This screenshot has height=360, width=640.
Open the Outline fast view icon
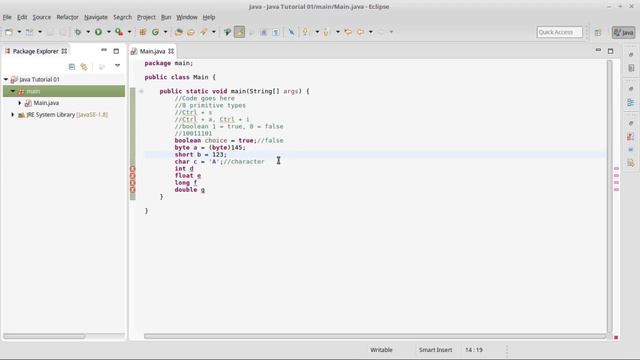[631, 102]
